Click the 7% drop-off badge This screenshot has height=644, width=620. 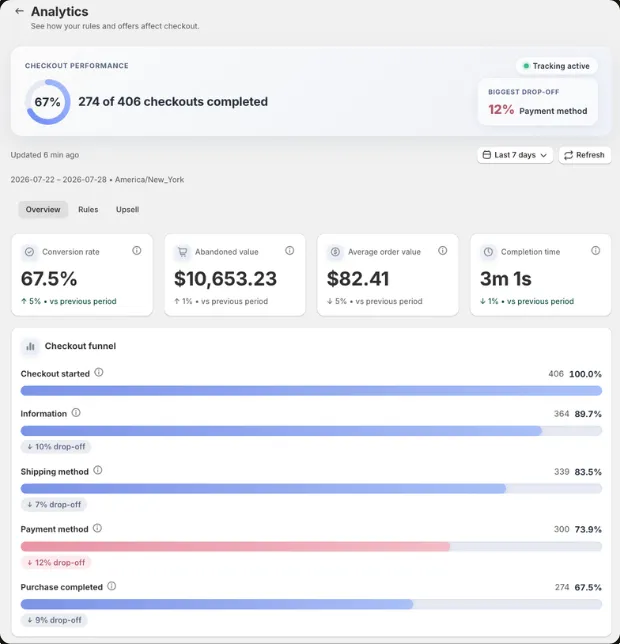click(x=54, y=504)
